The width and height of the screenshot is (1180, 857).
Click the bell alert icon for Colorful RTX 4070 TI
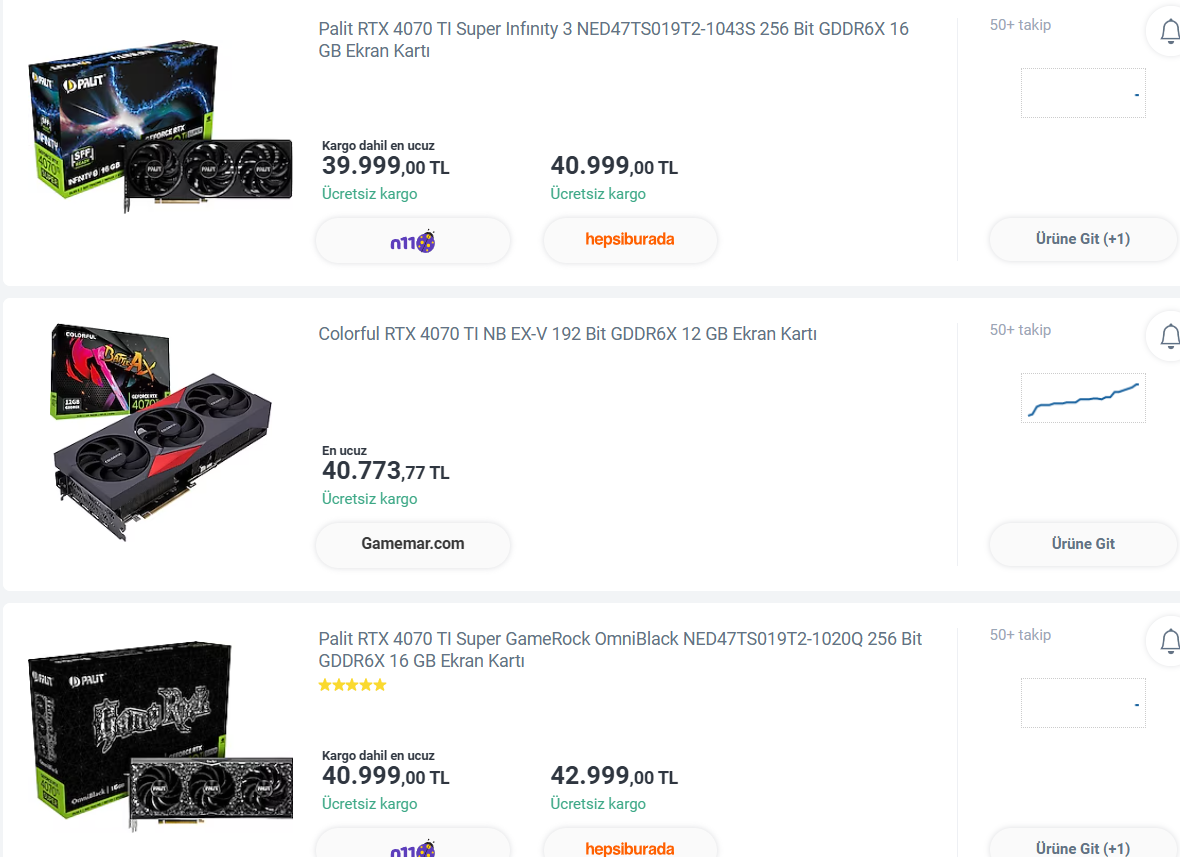pyautogui.click(x=1168, y=336)
